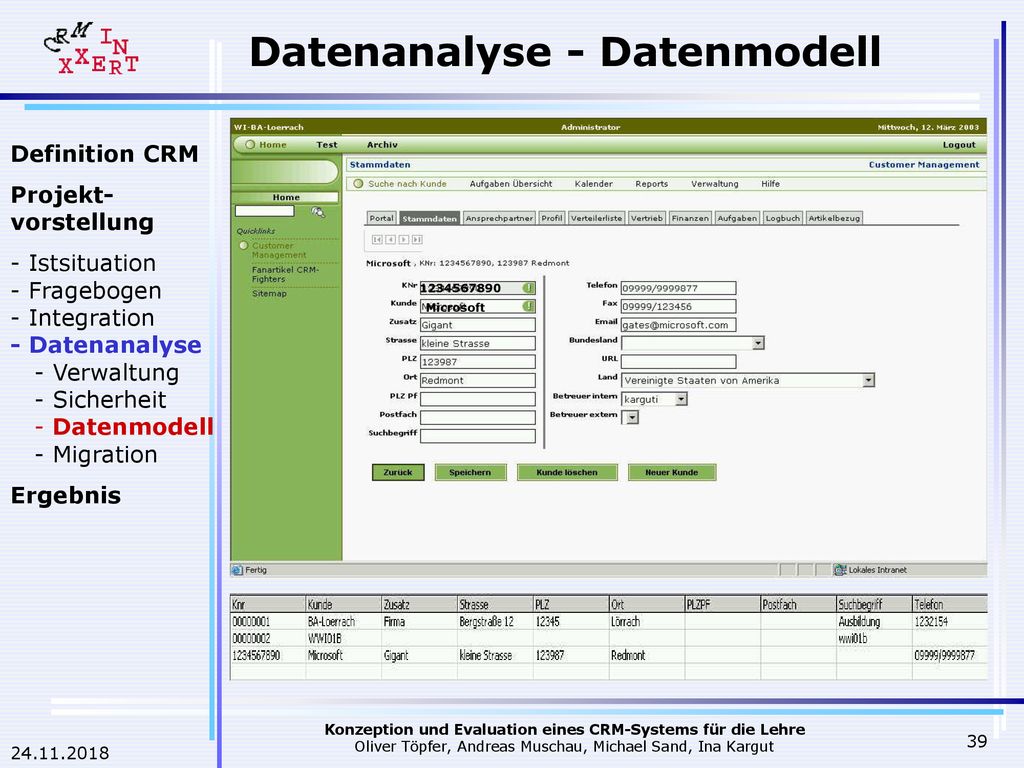Switch to the Portal tab
This screenshot has width=1024, height=768.
[x=381, y=218]
